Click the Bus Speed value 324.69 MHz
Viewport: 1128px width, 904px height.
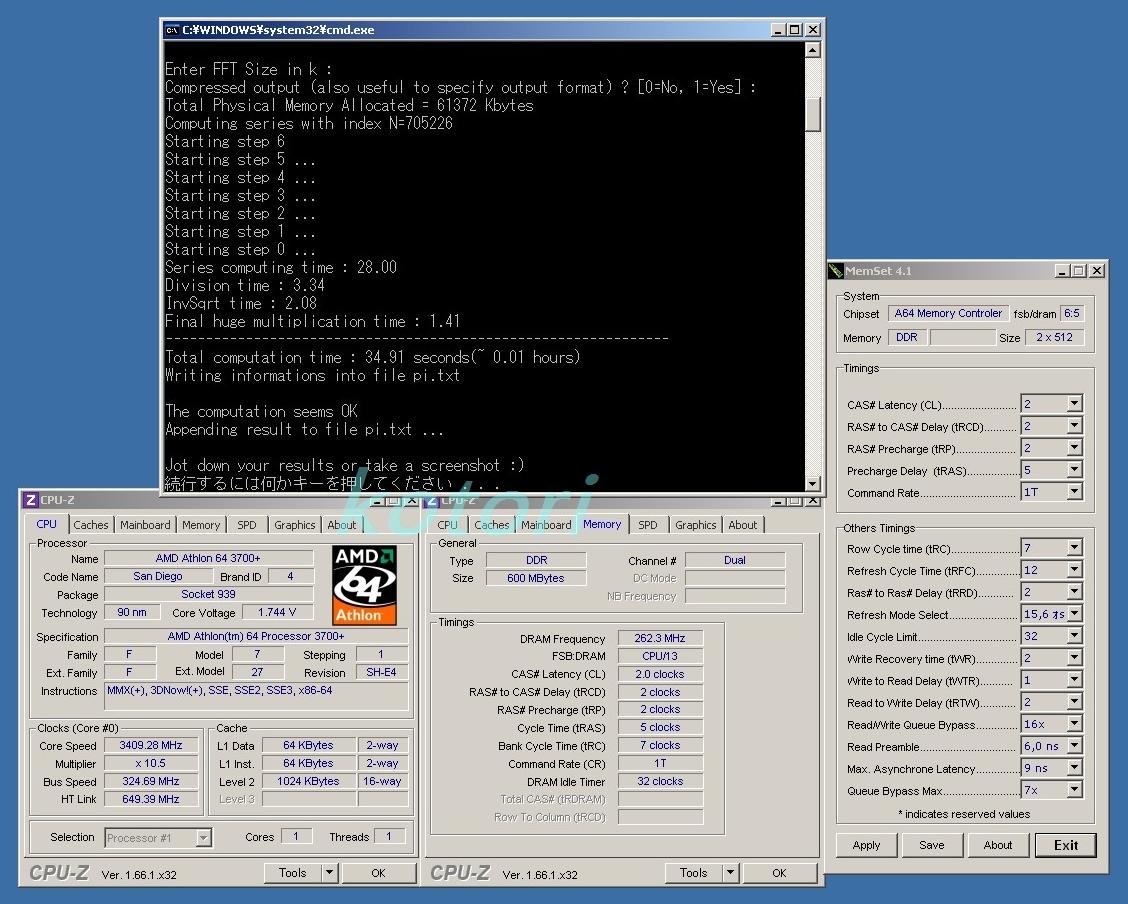click(x=151, y=781)
